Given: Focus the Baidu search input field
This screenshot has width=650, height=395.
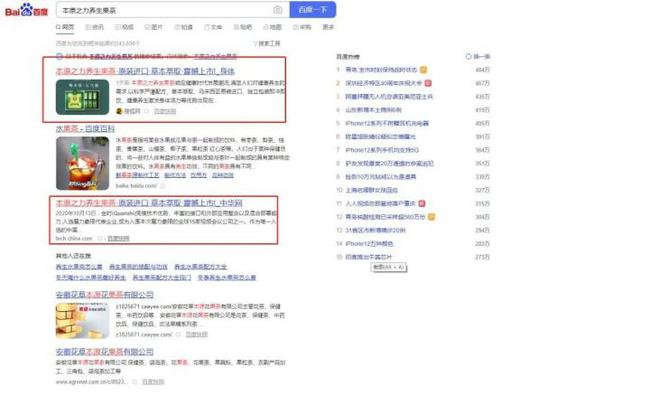Looking at the screenshot, I should point(166,10).
